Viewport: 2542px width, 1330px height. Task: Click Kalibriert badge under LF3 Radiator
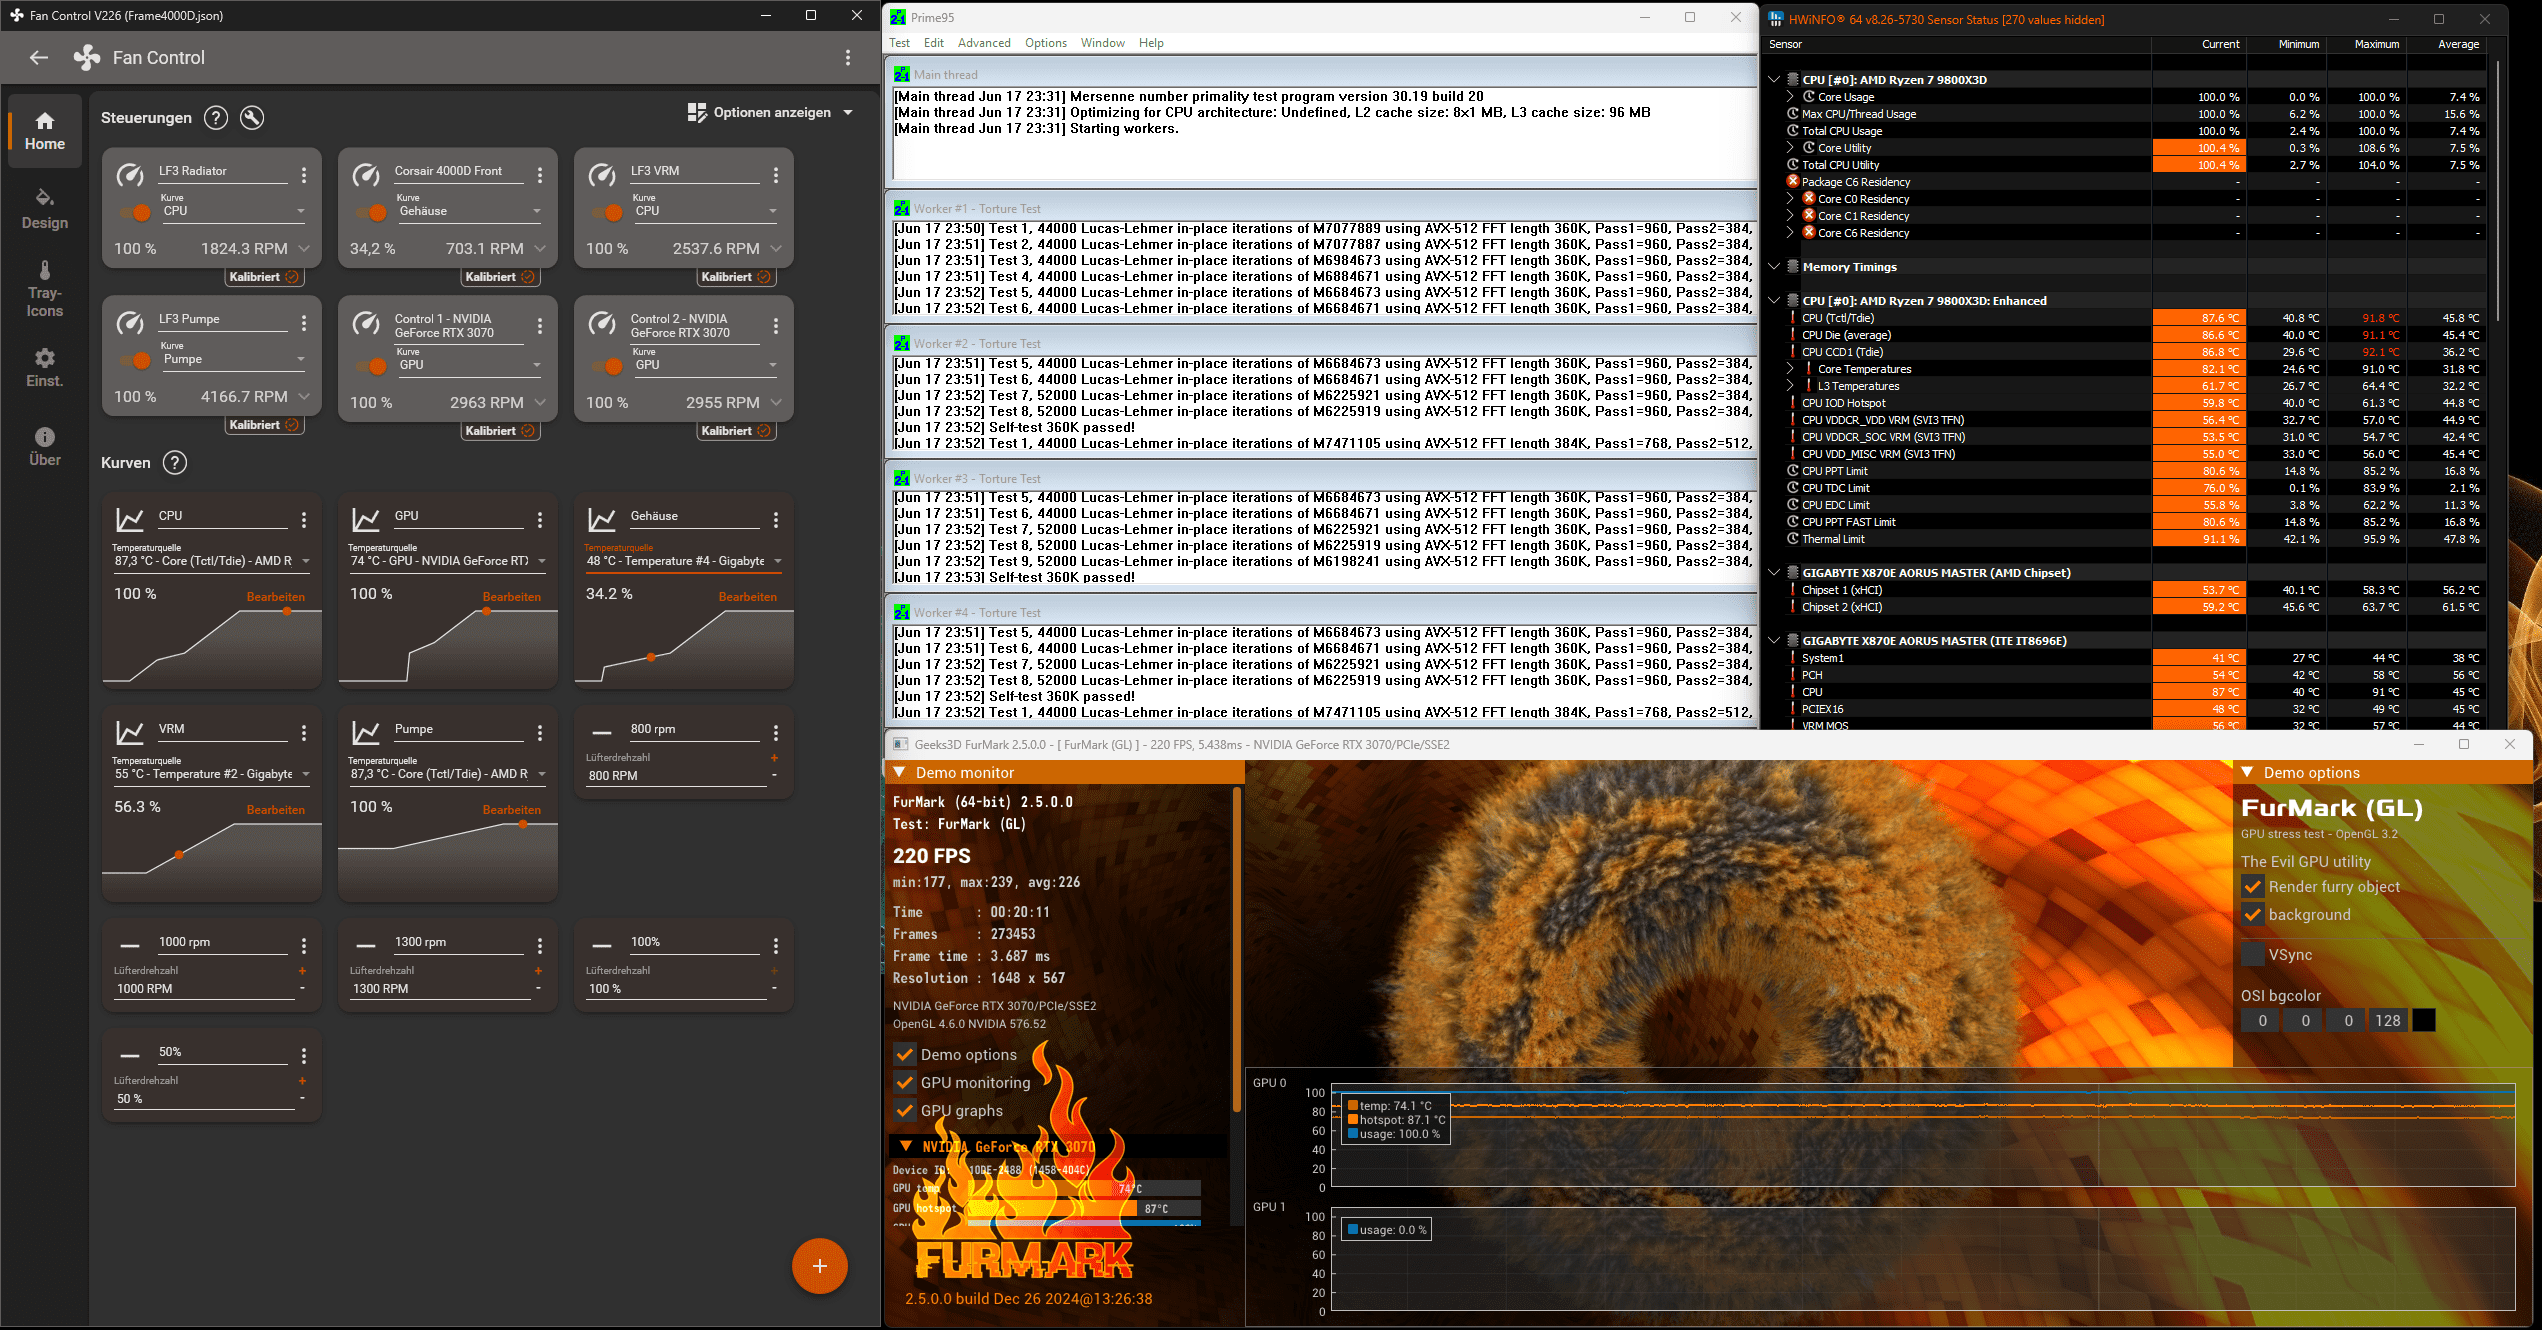click(264, 277)
